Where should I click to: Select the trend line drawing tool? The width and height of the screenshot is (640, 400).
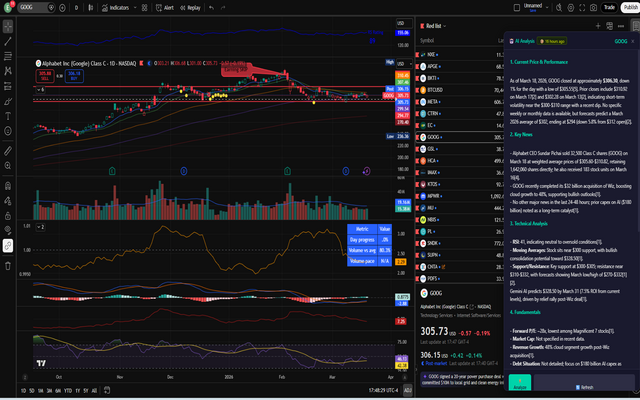click(x=8, y=41)
